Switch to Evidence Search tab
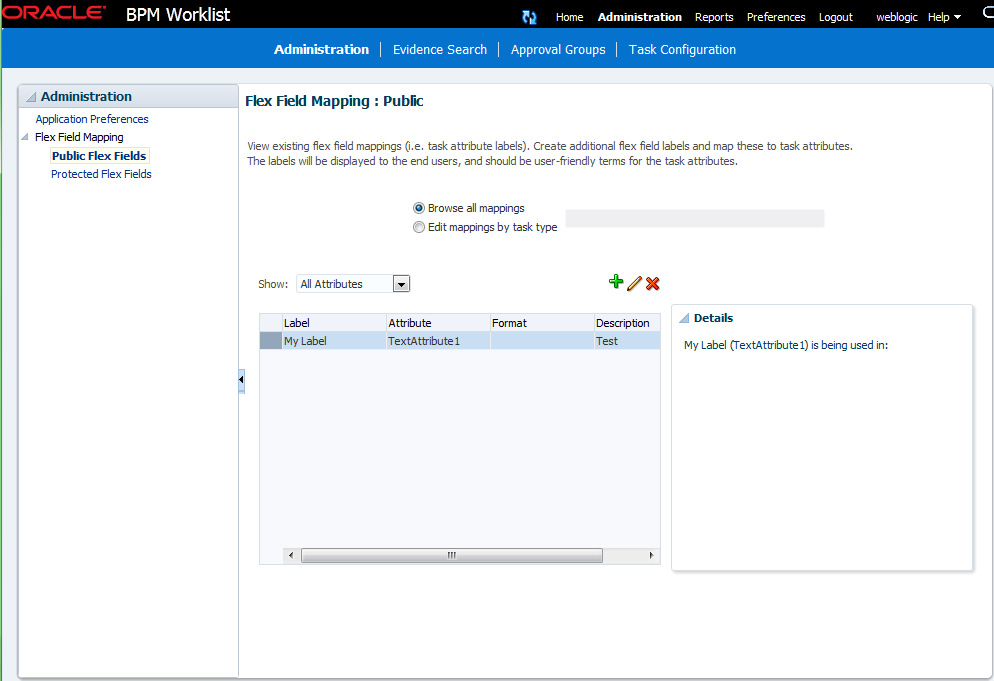This screenshot has height=681, width=994. pyautogui.click(x=440, y=49)
